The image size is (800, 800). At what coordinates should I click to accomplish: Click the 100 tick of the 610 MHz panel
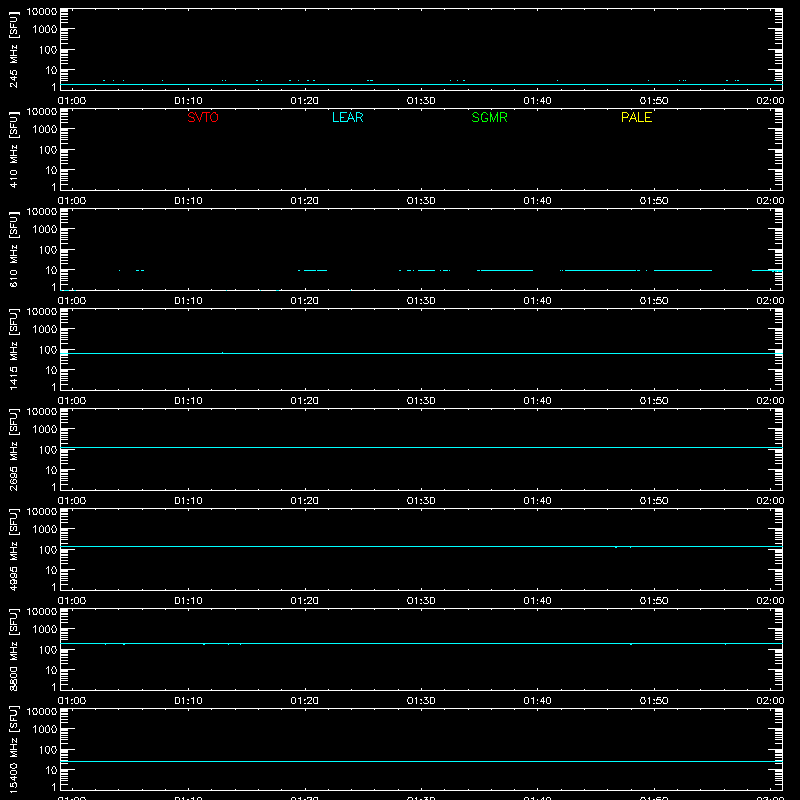(48, 250)
